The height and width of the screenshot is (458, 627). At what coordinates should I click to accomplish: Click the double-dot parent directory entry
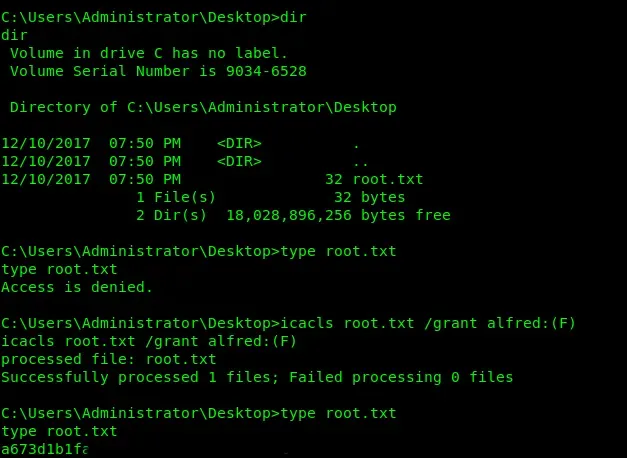(x=361, y=161)
